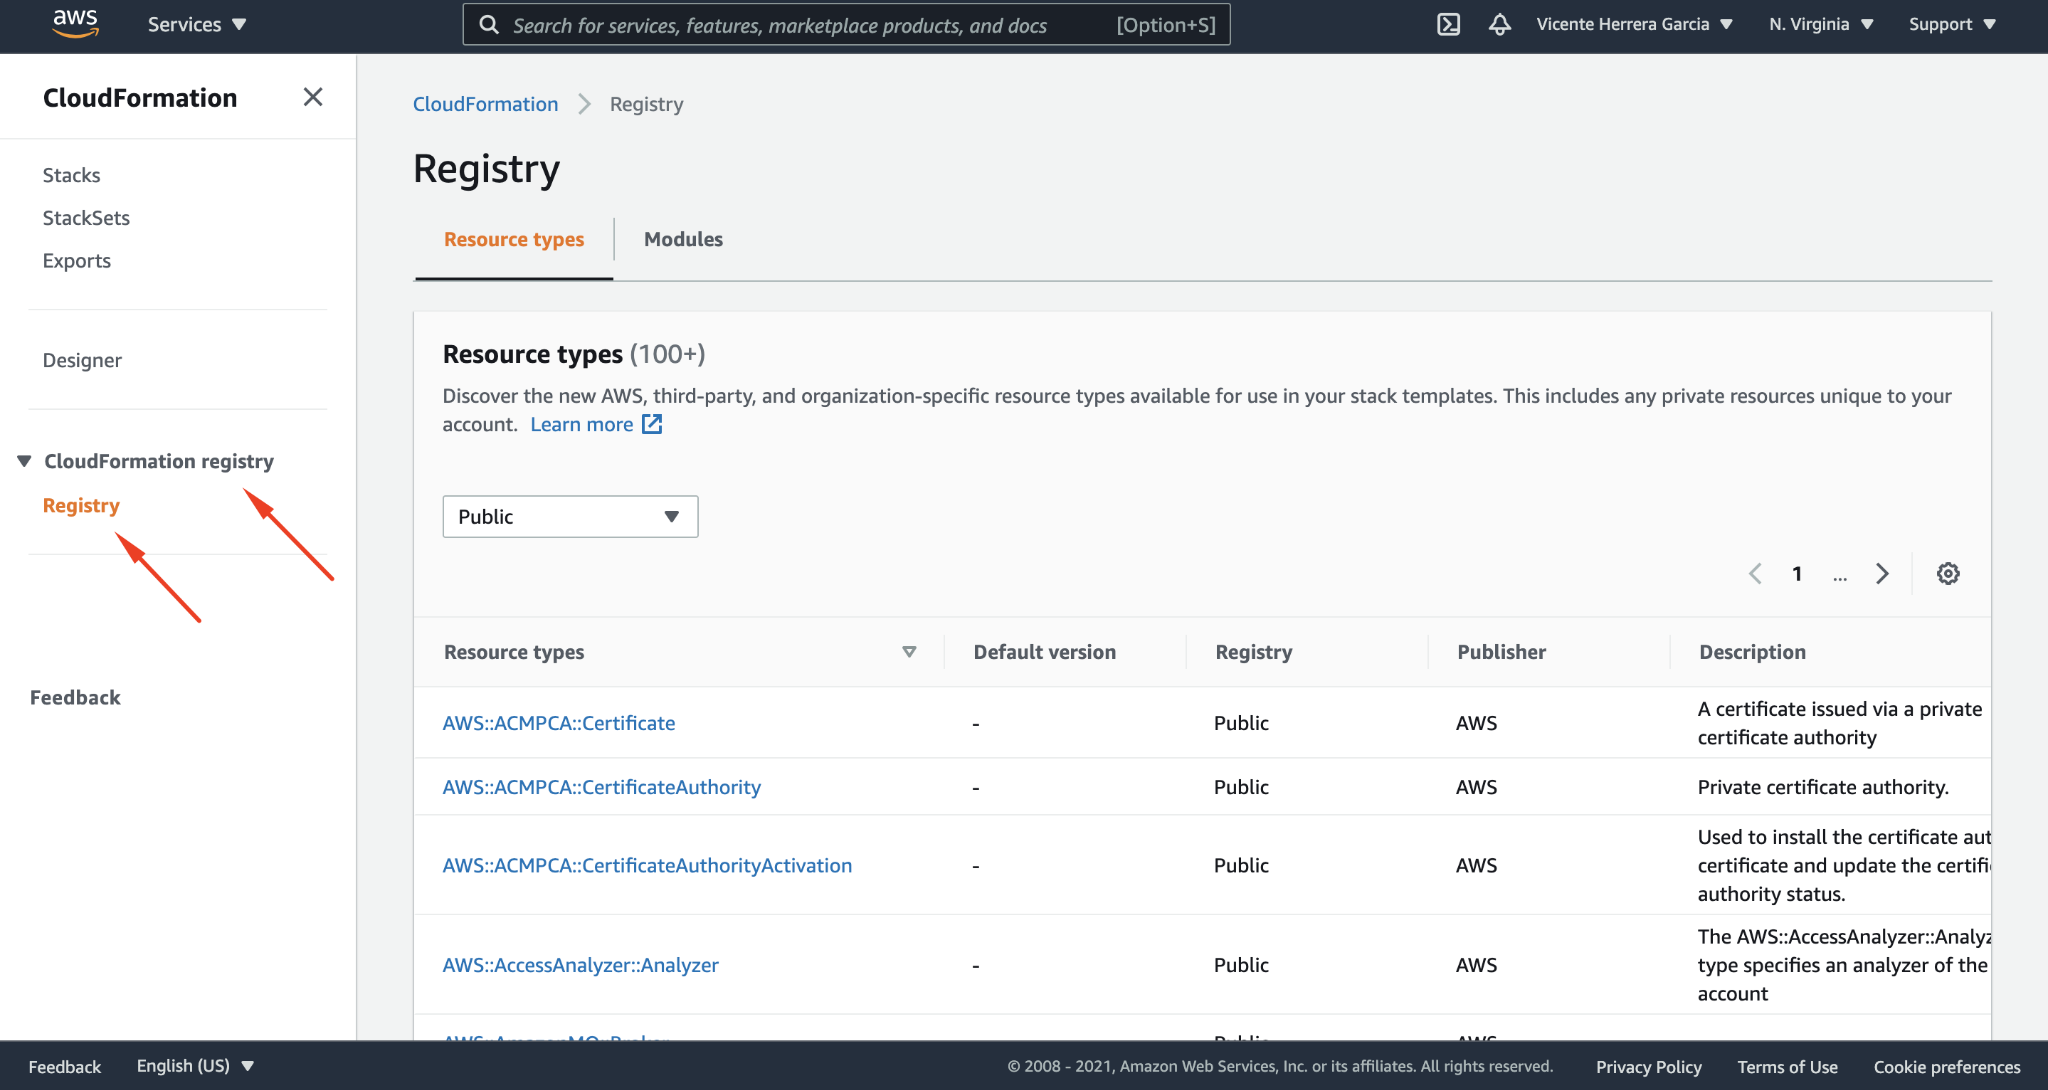Open AWS::ACMPCA::Certificate resource type
The width and height of the screenshot is (2048, 1090).
(559, 723)
